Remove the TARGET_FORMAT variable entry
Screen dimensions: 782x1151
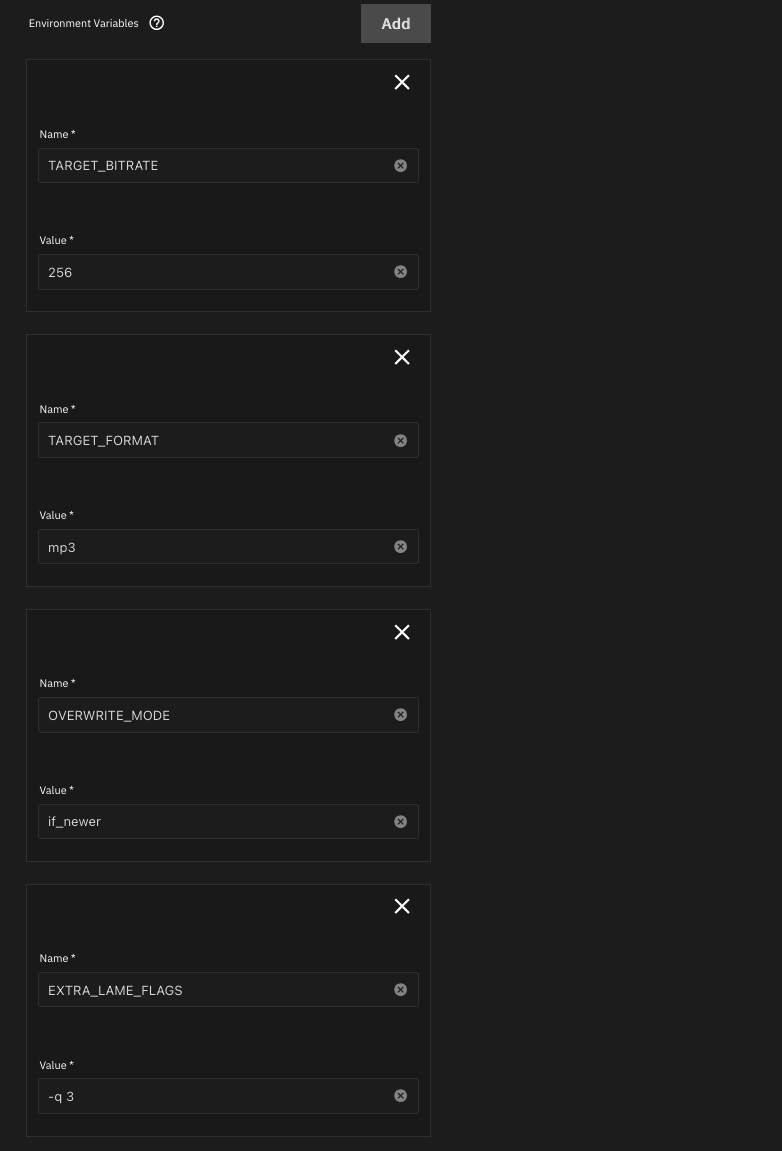(402, 357)
